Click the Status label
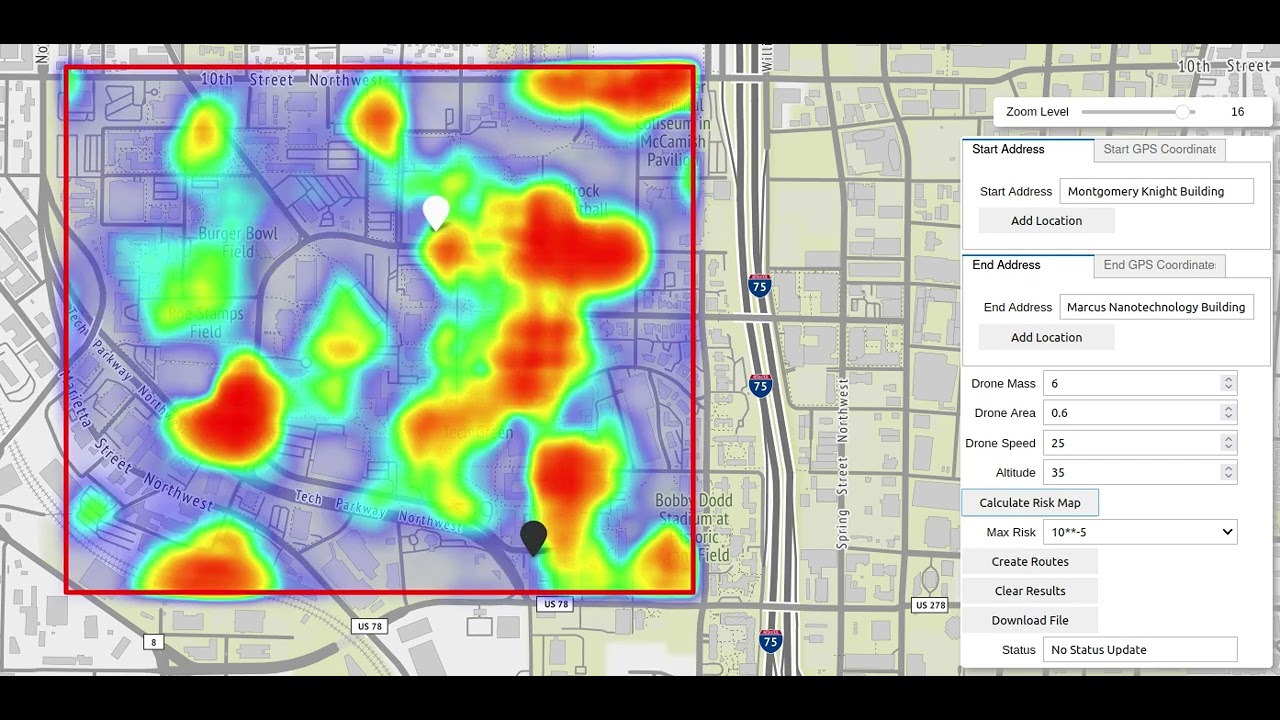The image size is (1280, 720). click(x=1019, y=650)
